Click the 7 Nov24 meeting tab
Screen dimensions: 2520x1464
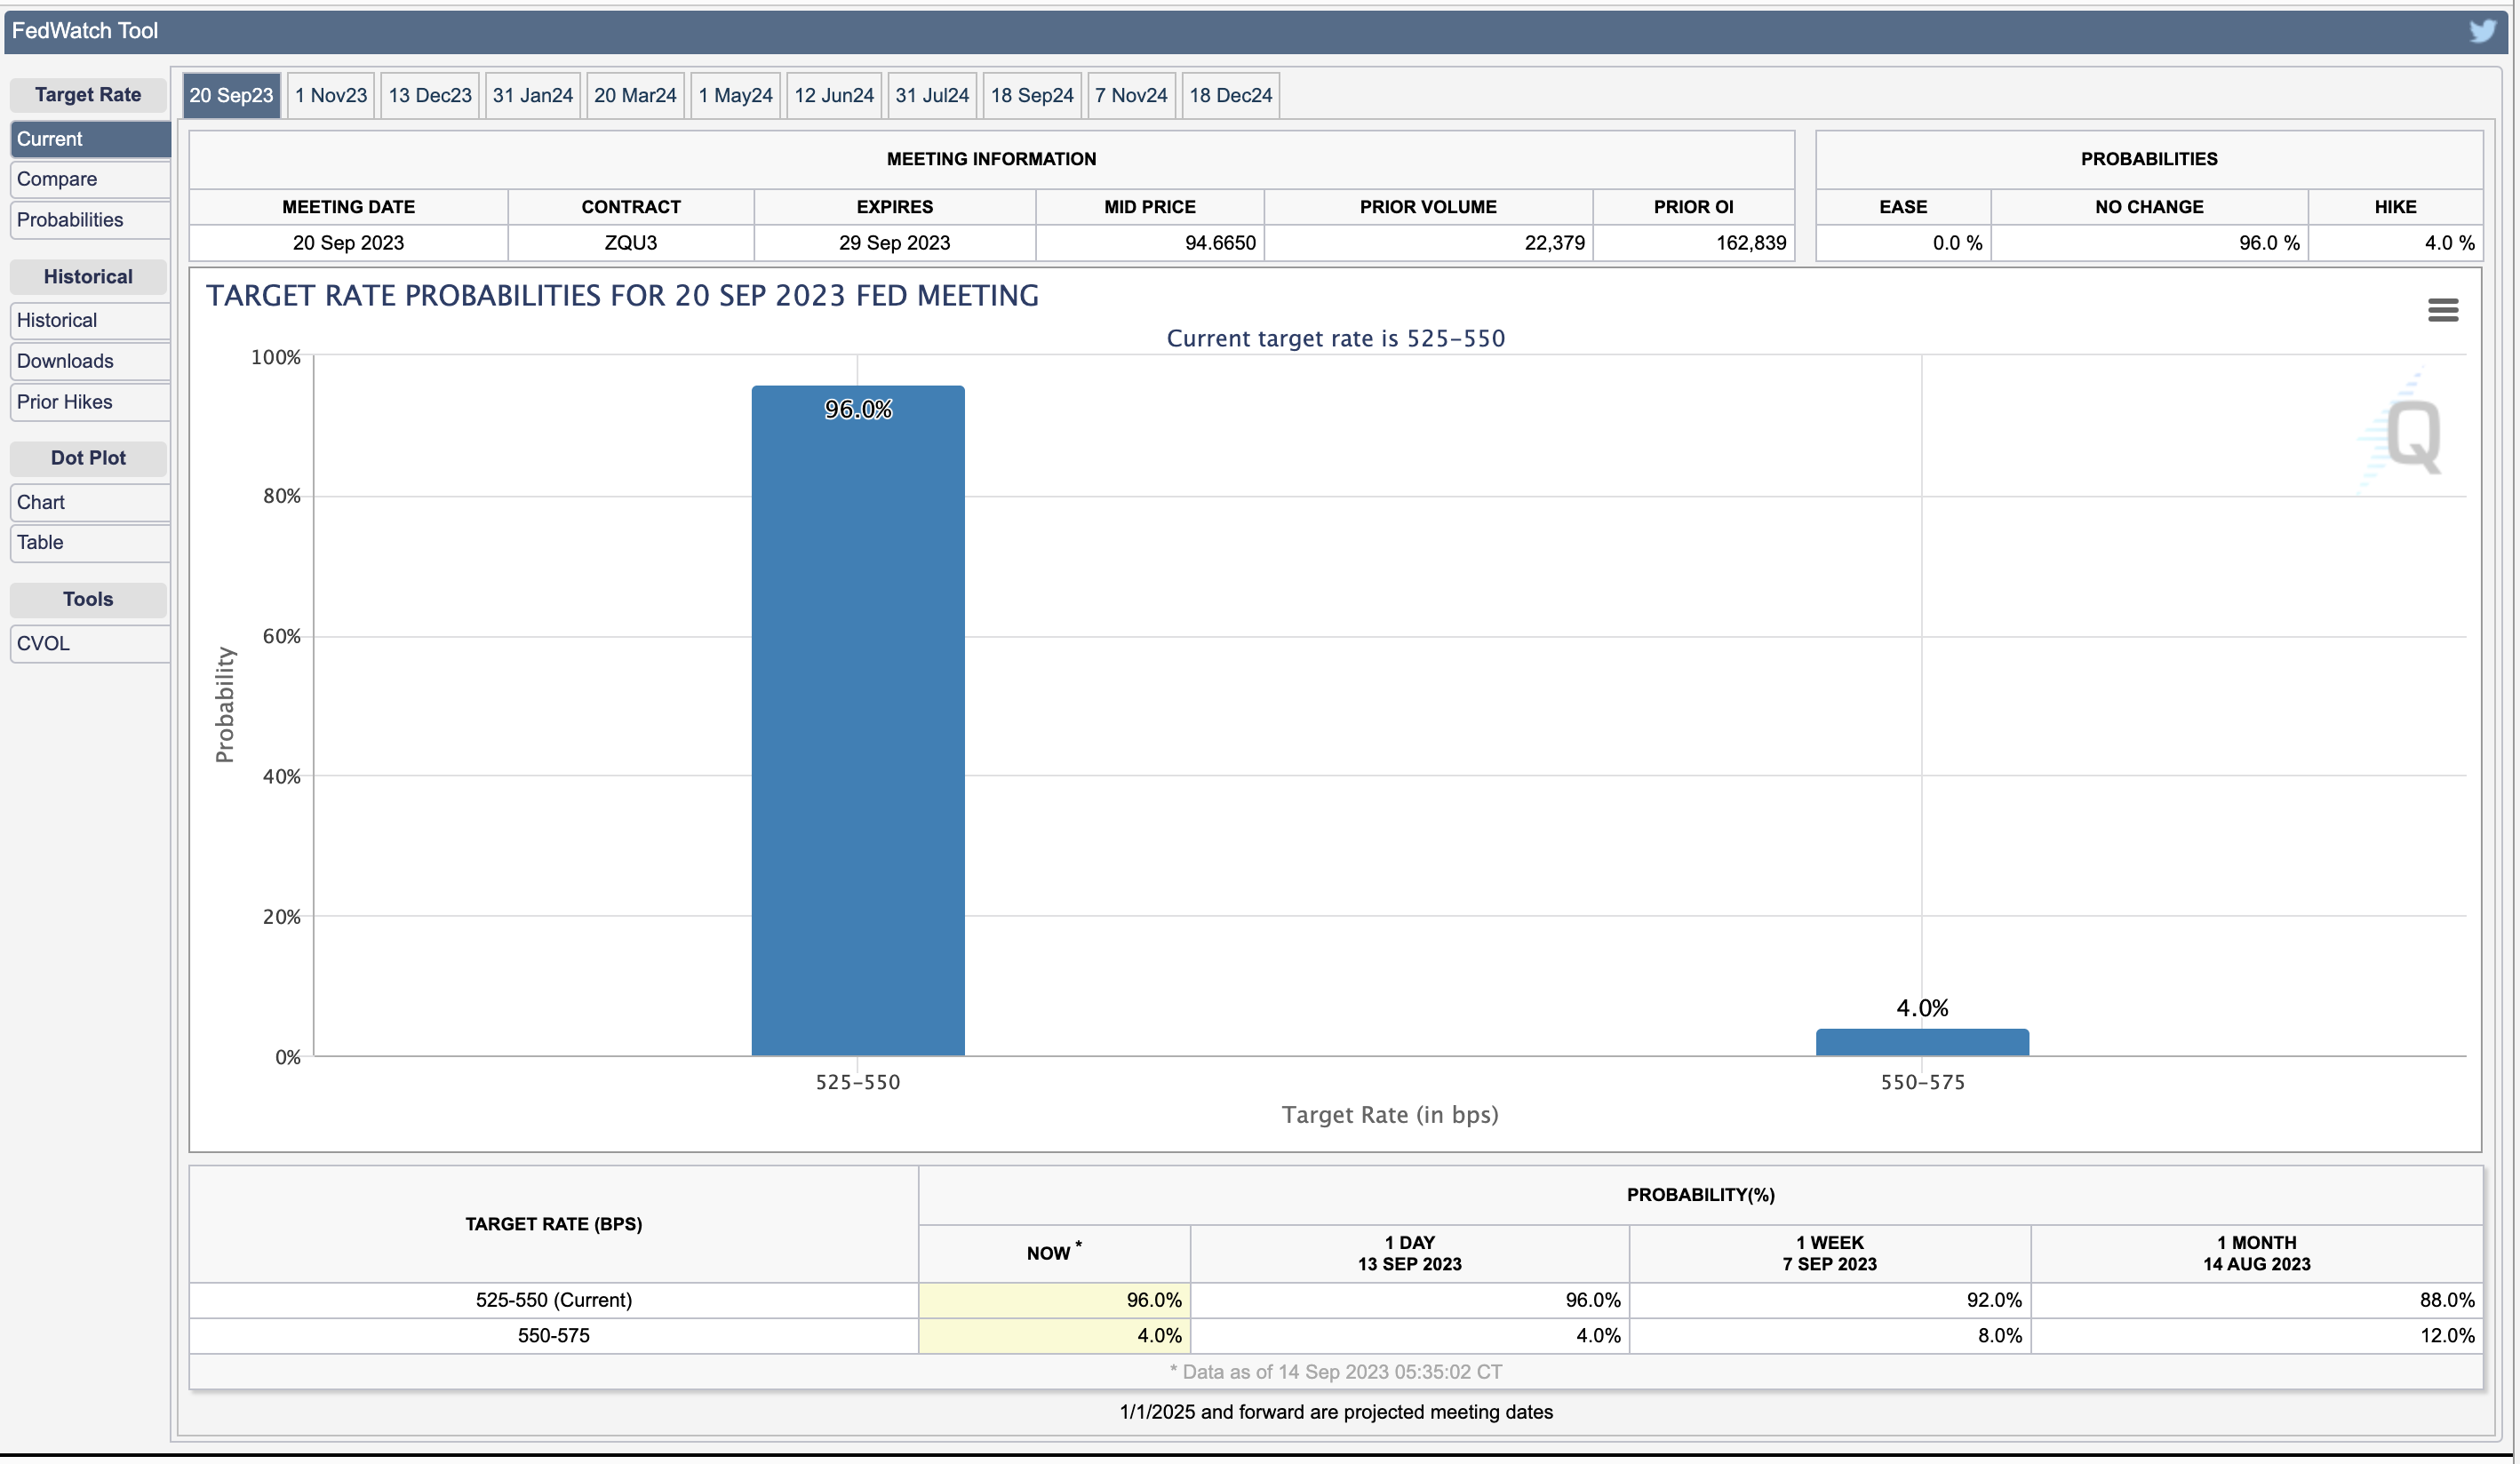point(1130,95)
